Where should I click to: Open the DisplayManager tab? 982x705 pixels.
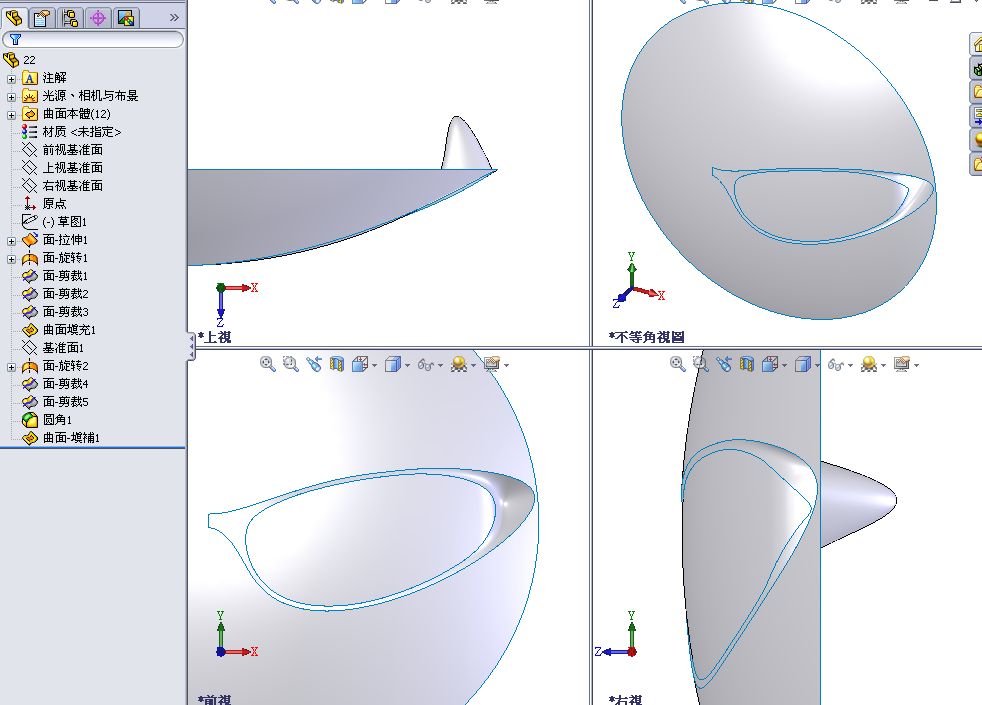pyautogui.click(x=126, y=18)
